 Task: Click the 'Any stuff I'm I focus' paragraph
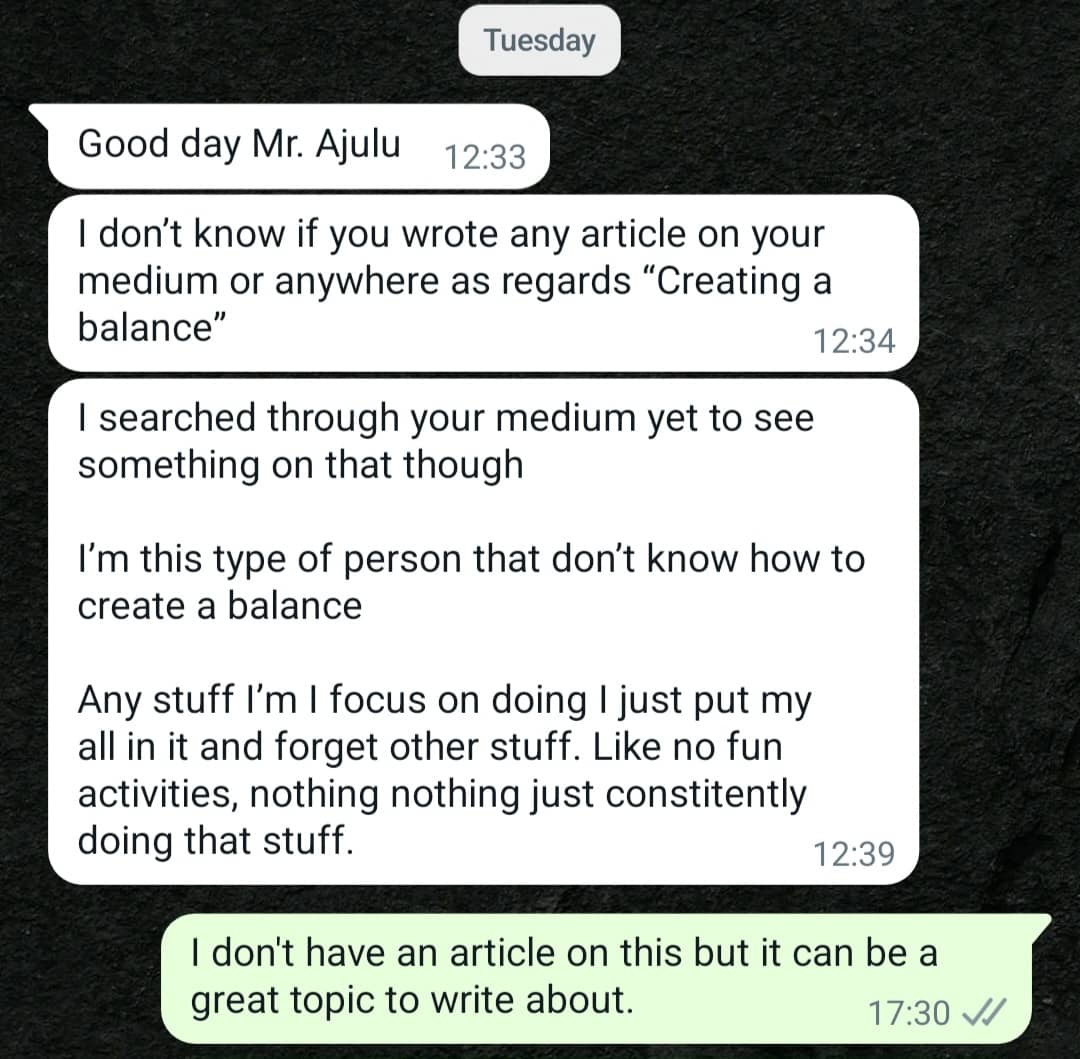point(444,770)
